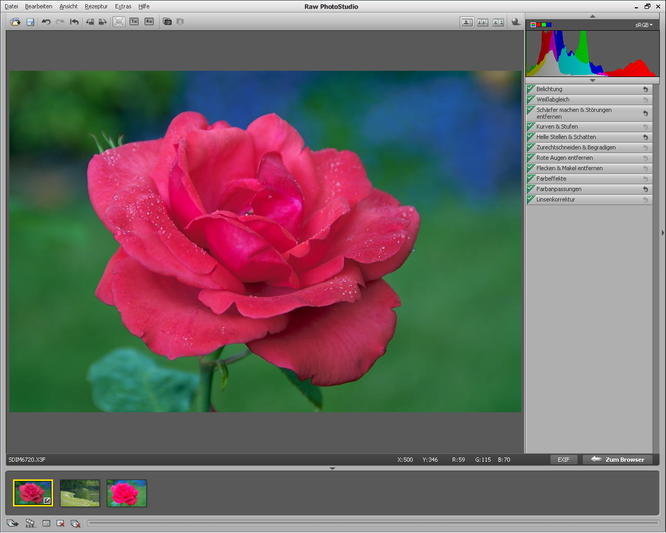Undo the last edit with the undo arrow
Image resolution: width=666 pixels, height=533 pixels.
click(x=46, y=21)
